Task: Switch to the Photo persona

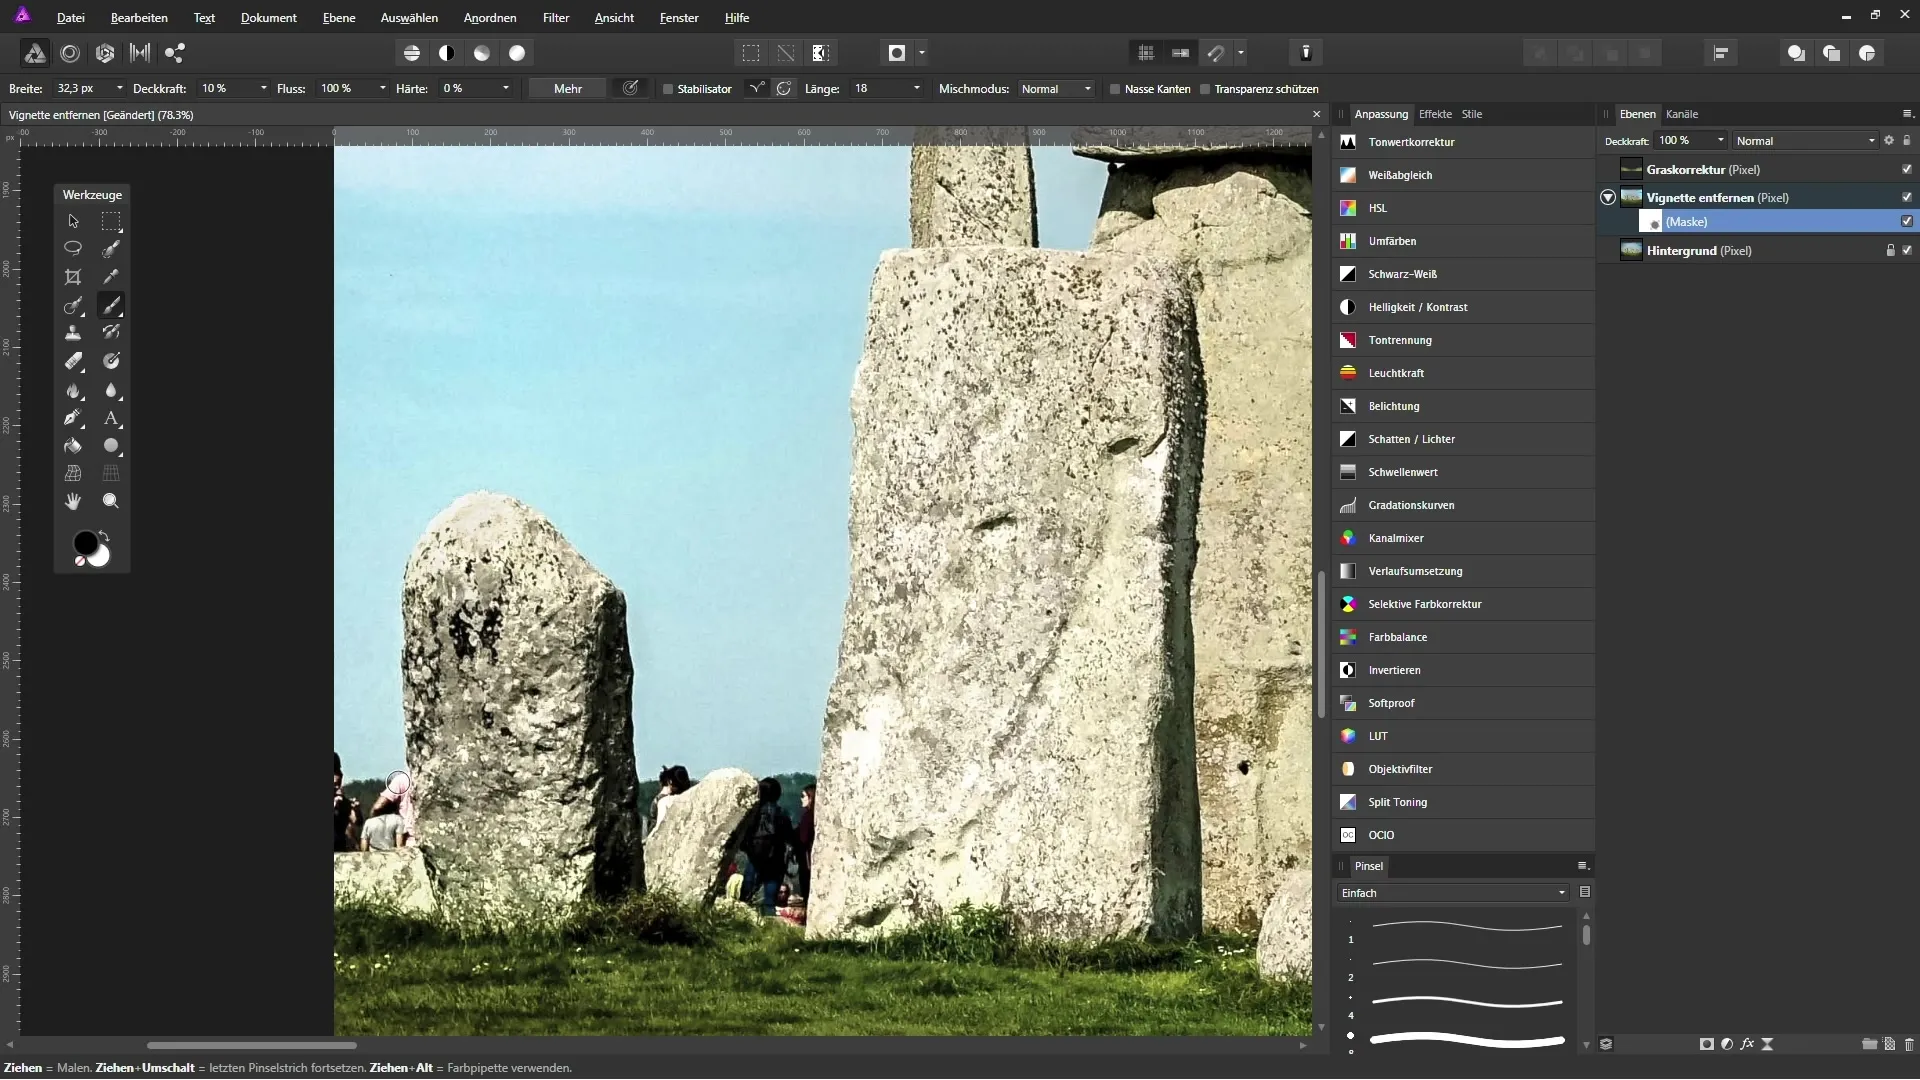Action: click(x=34, y=53)
